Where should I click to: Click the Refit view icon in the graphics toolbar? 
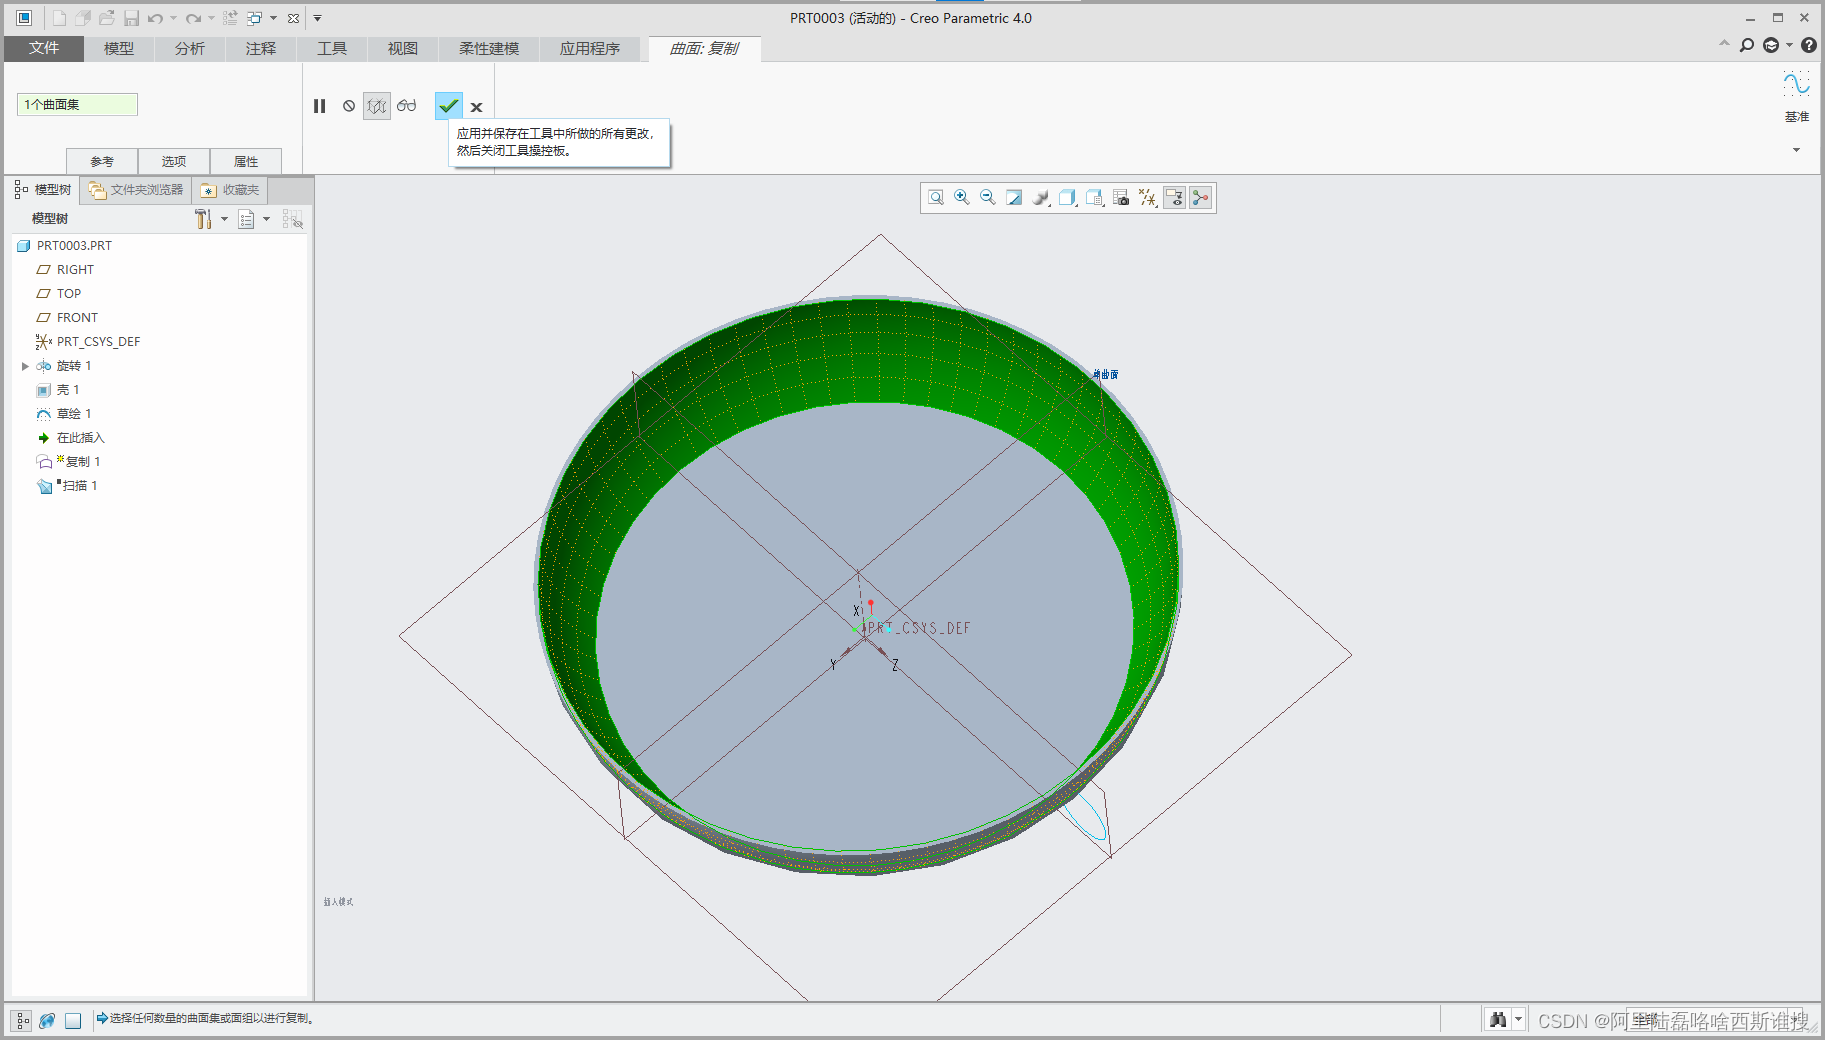coord(936,198)
